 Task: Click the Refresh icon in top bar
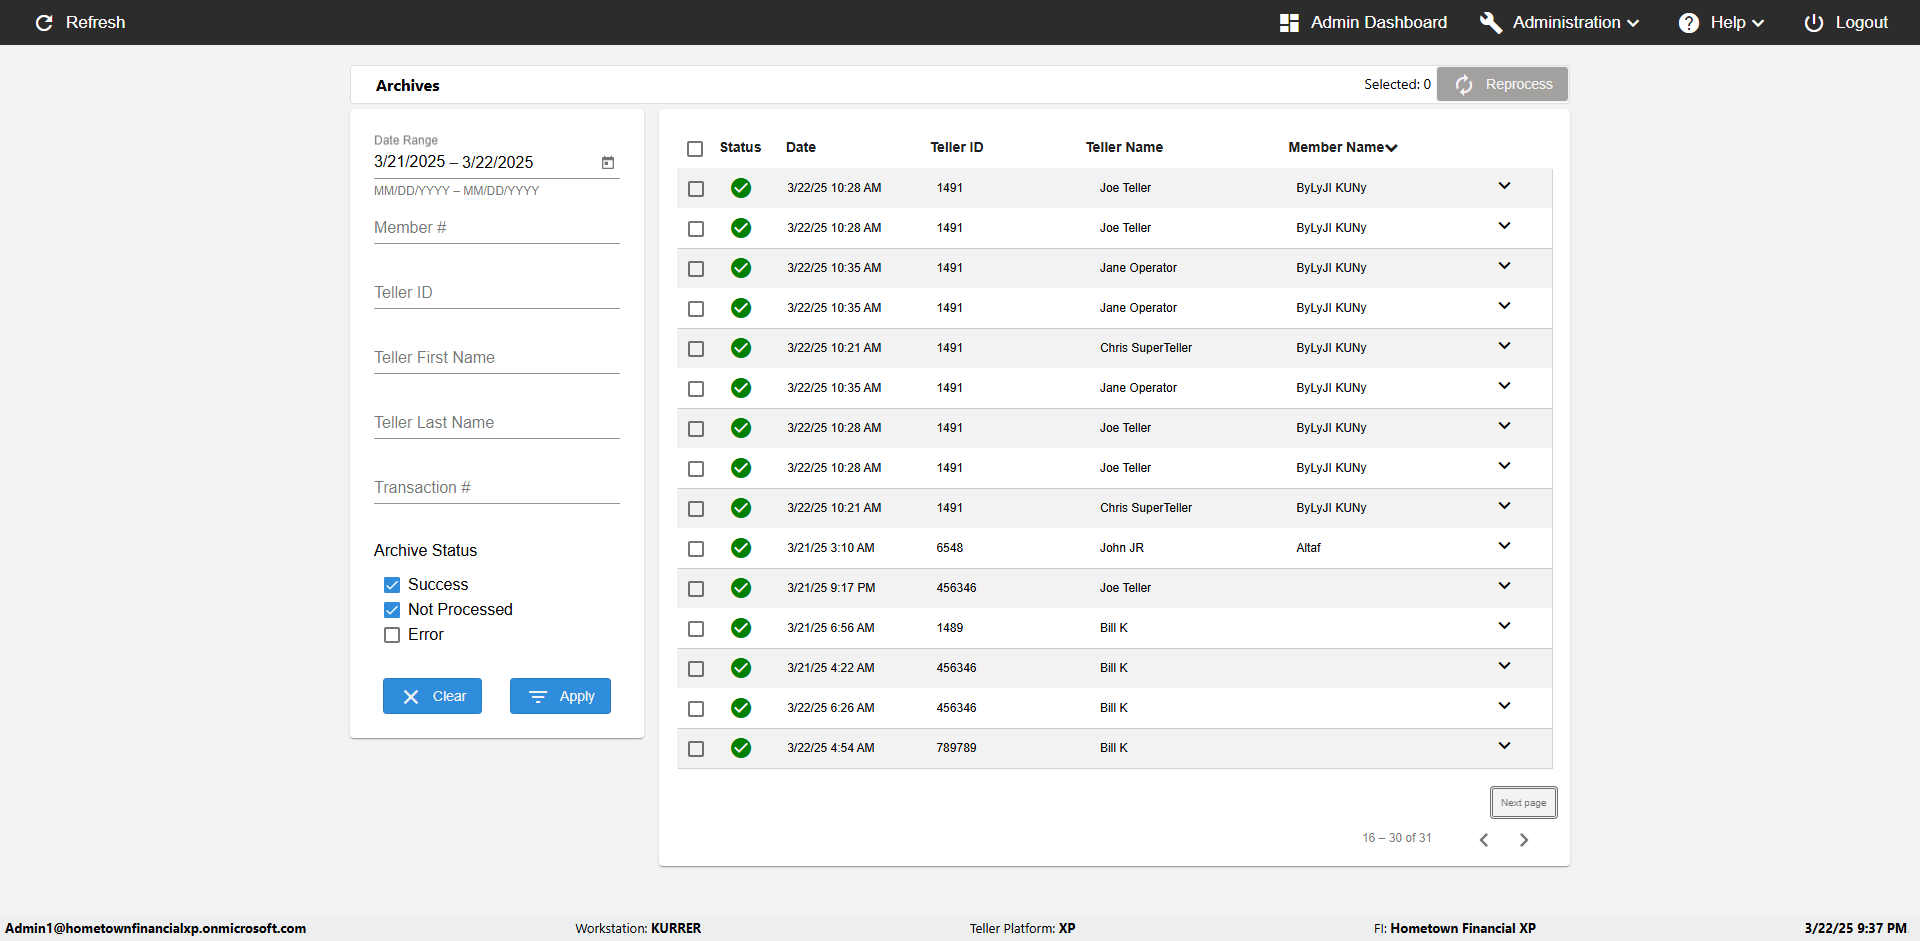click(x=44, y=23)
